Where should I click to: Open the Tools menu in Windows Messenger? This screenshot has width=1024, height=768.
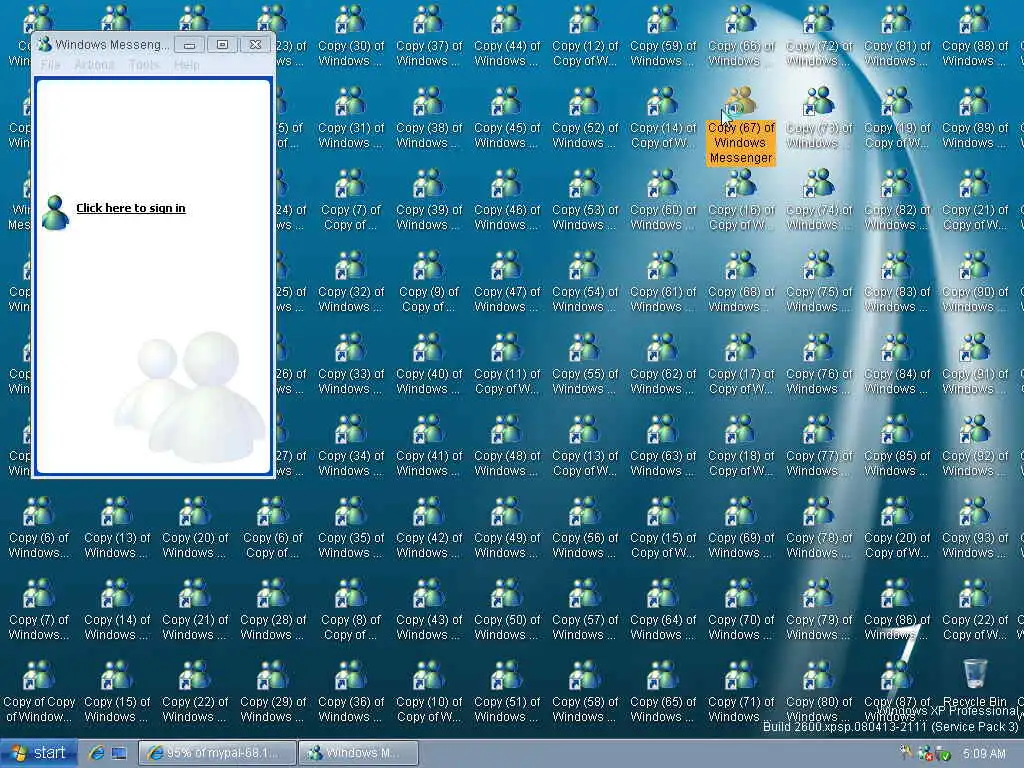pos(144,65)
